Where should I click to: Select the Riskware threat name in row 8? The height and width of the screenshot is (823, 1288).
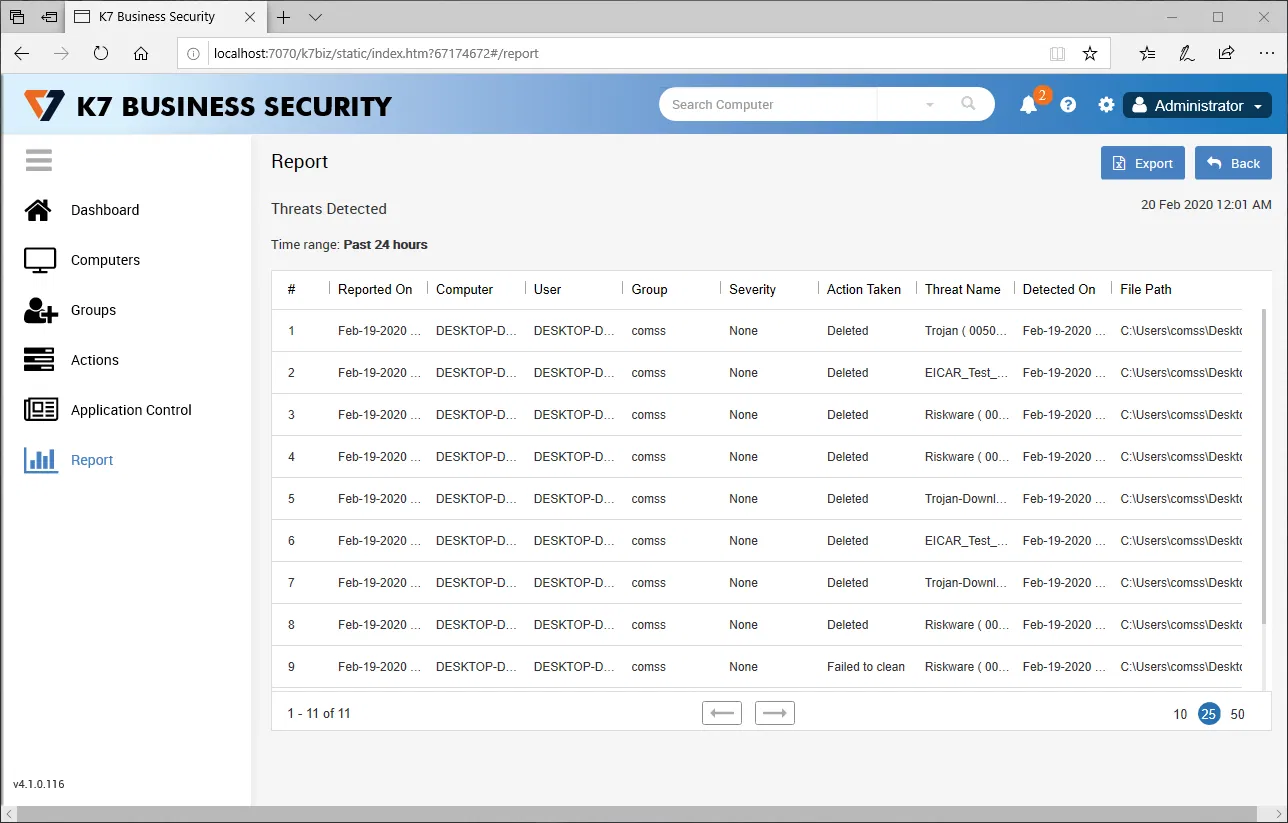click(967, 625)
